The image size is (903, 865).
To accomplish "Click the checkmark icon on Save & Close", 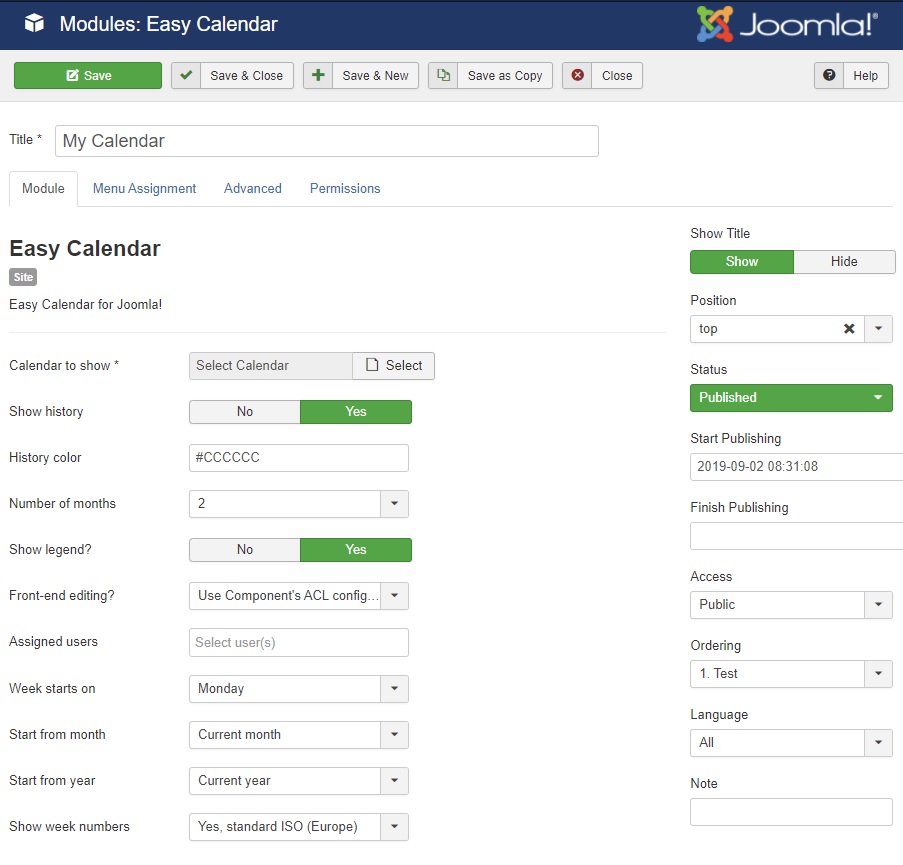I will [x=185, y=75].
